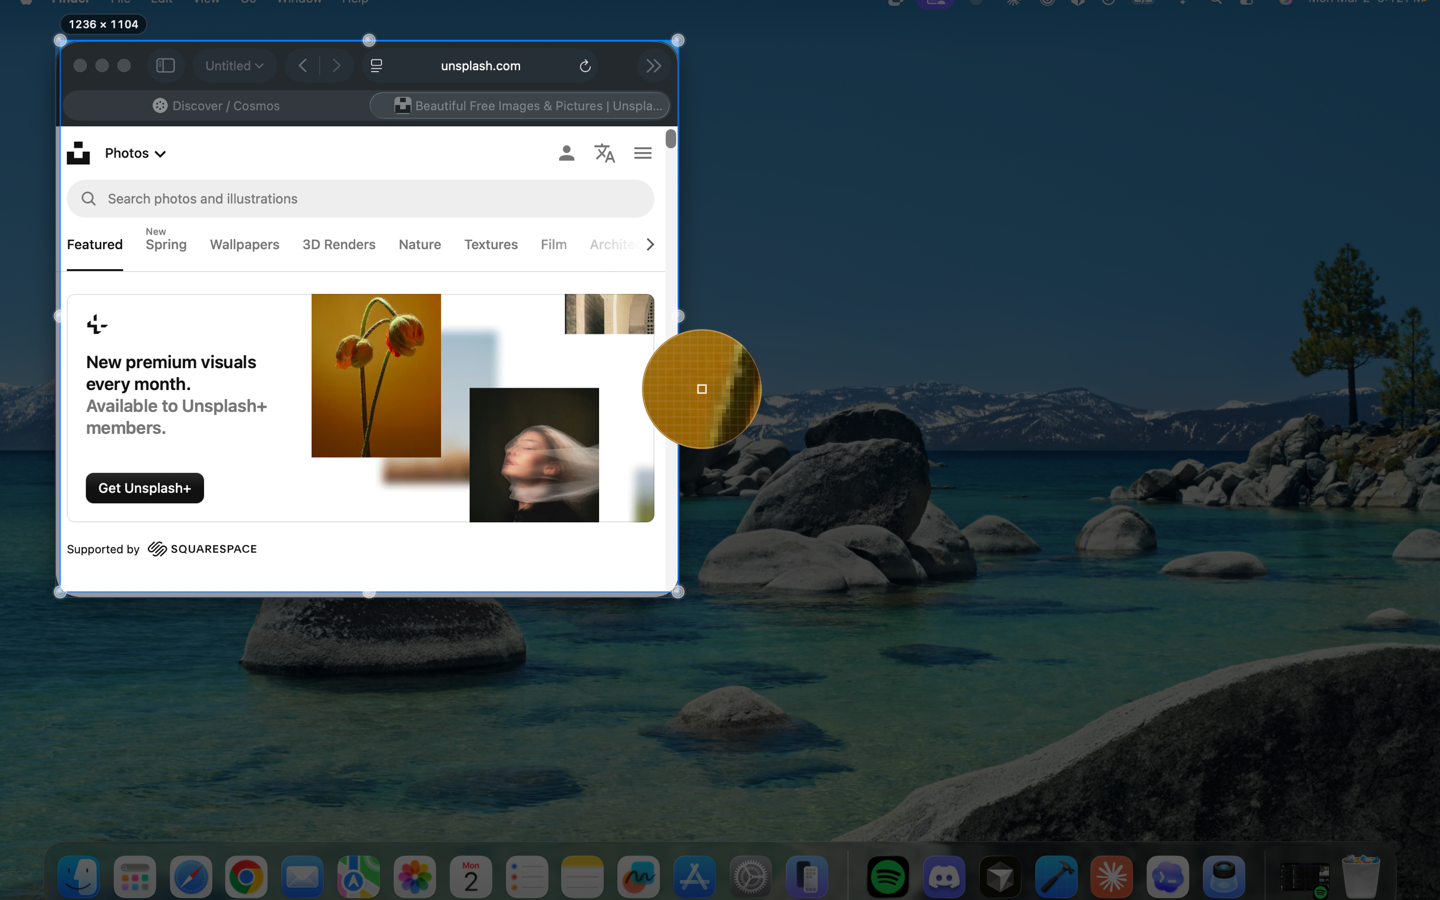This screenshot has width=1440, height=900.
Task: Open the Untitled profile dropdown
Action: point(234,66)
